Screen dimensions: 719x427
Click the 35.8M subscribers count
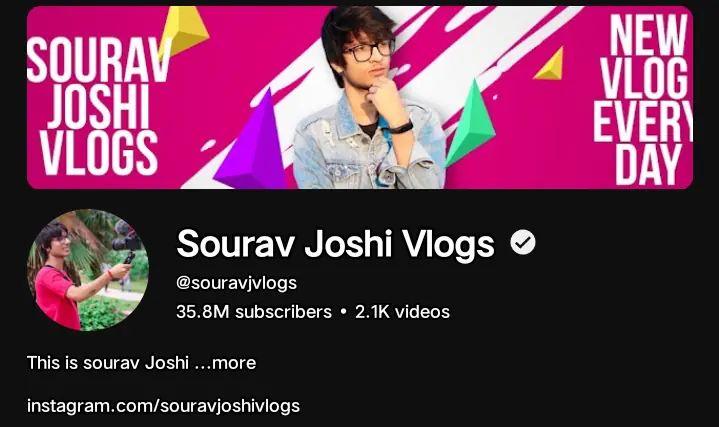(254, 312)
